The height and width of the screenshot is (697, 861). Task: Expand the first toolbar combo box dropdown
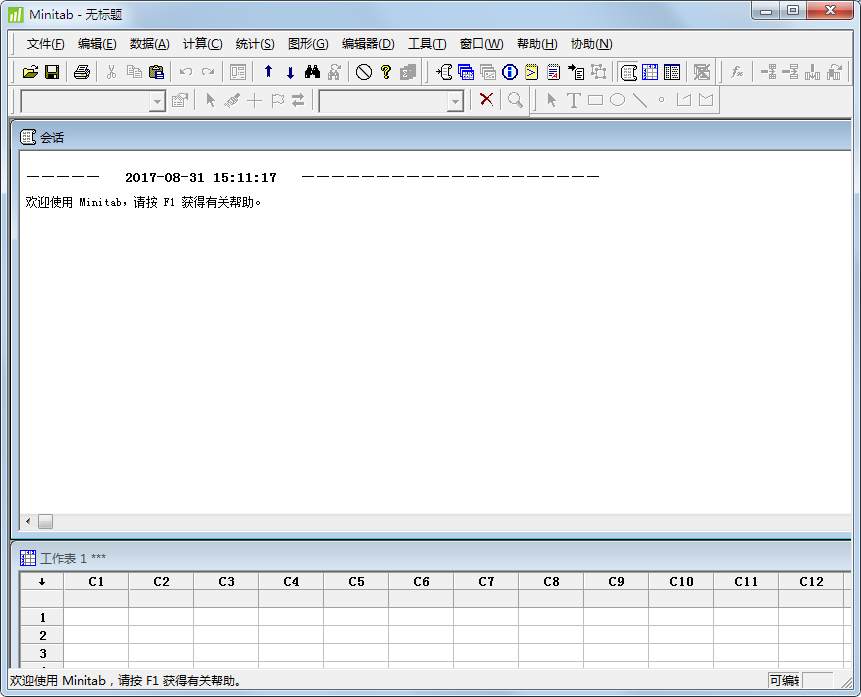click(x=157, y=101)
